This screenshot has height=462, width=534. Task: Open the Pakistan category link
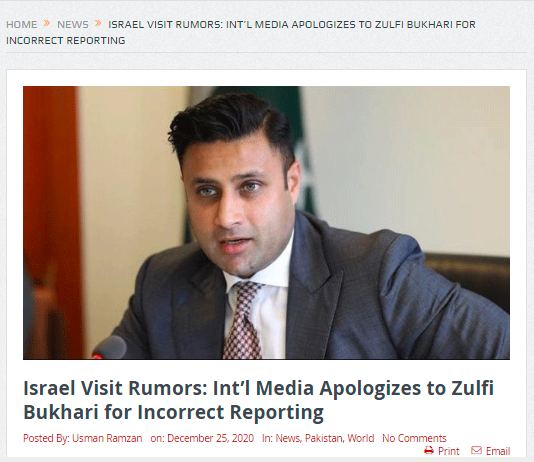click(x=324, y=438)
